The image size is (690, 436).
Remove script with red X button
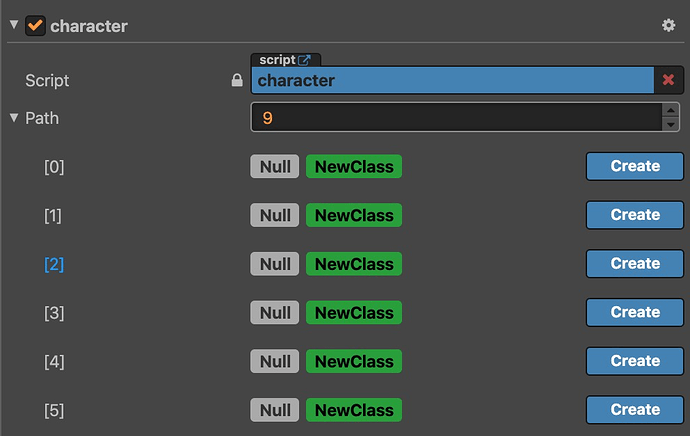pyautogui.click(x=668, y=80)
